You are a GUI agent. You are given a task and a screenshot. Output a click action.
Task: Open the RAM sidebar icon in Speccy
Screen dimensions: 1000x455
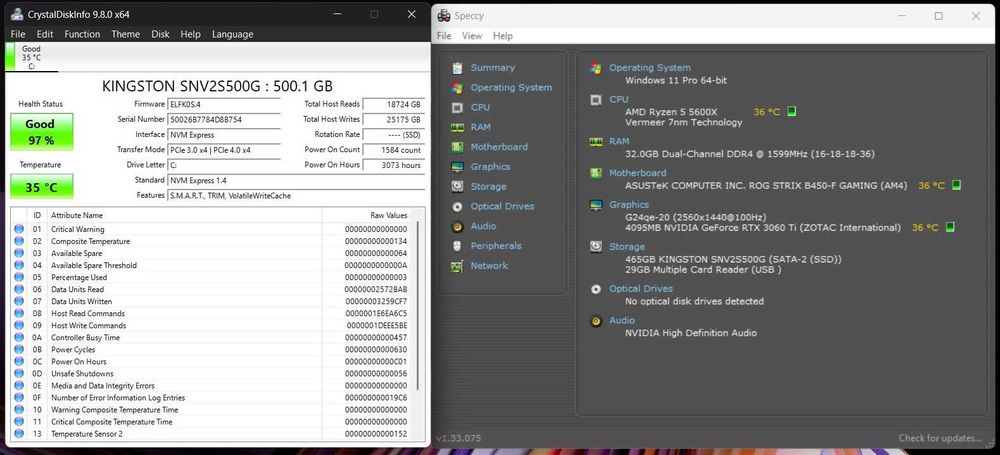point(457,127)
